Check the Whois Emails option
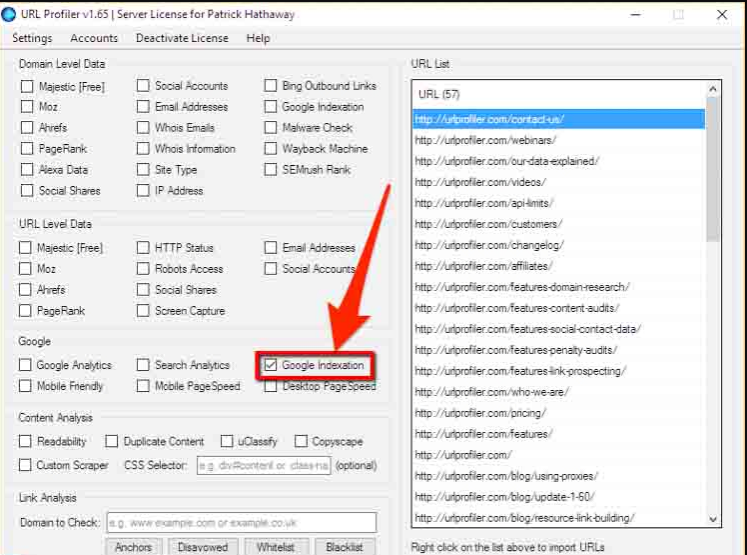This screenshot has height=555, width=747. point(143,128)
